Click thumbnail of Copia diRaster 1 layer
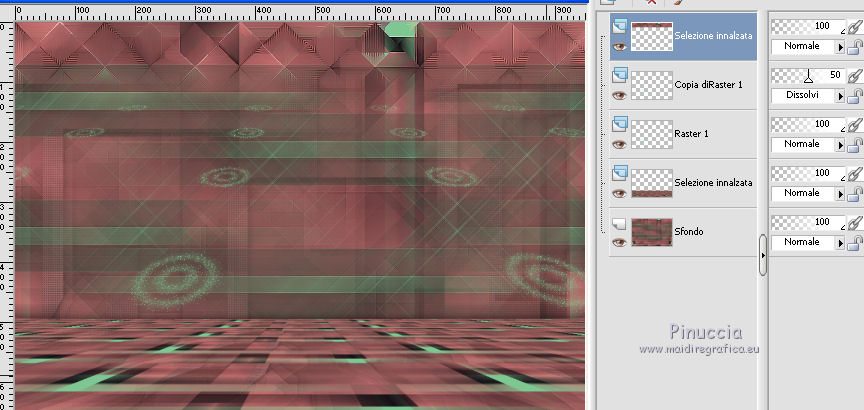The height and width of the screenshot is (410, 864). click(652, 85)
